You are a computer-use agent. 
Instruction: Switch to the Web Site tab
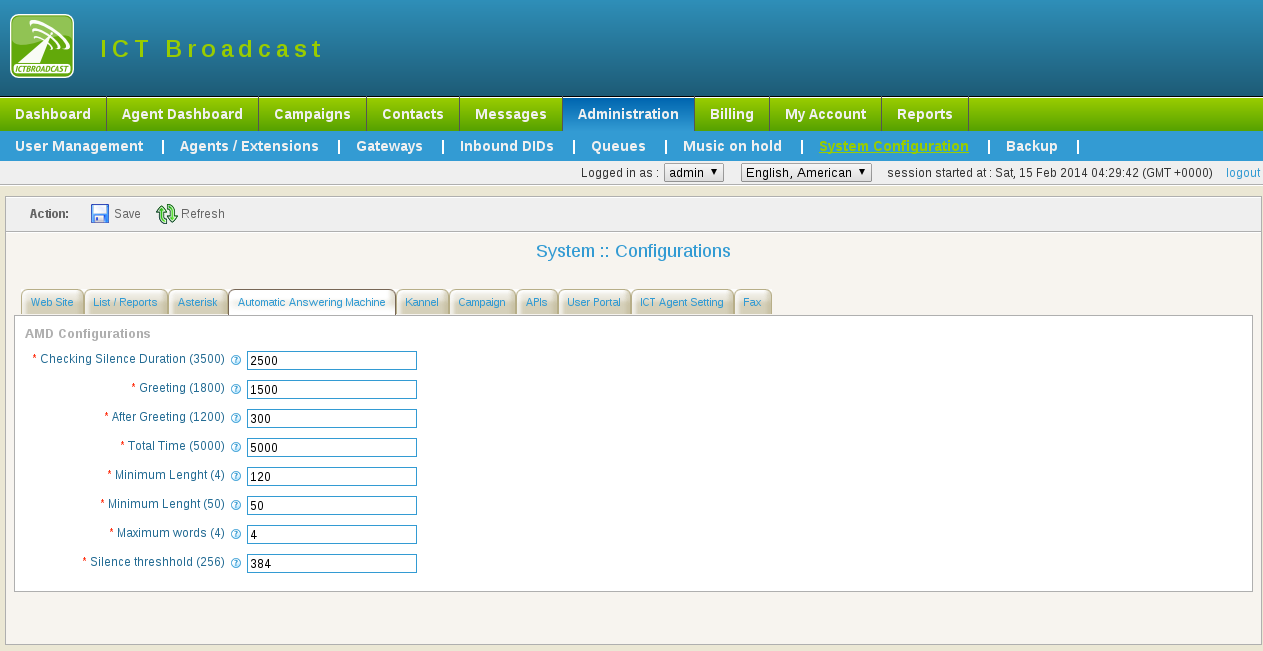point(52,302)
